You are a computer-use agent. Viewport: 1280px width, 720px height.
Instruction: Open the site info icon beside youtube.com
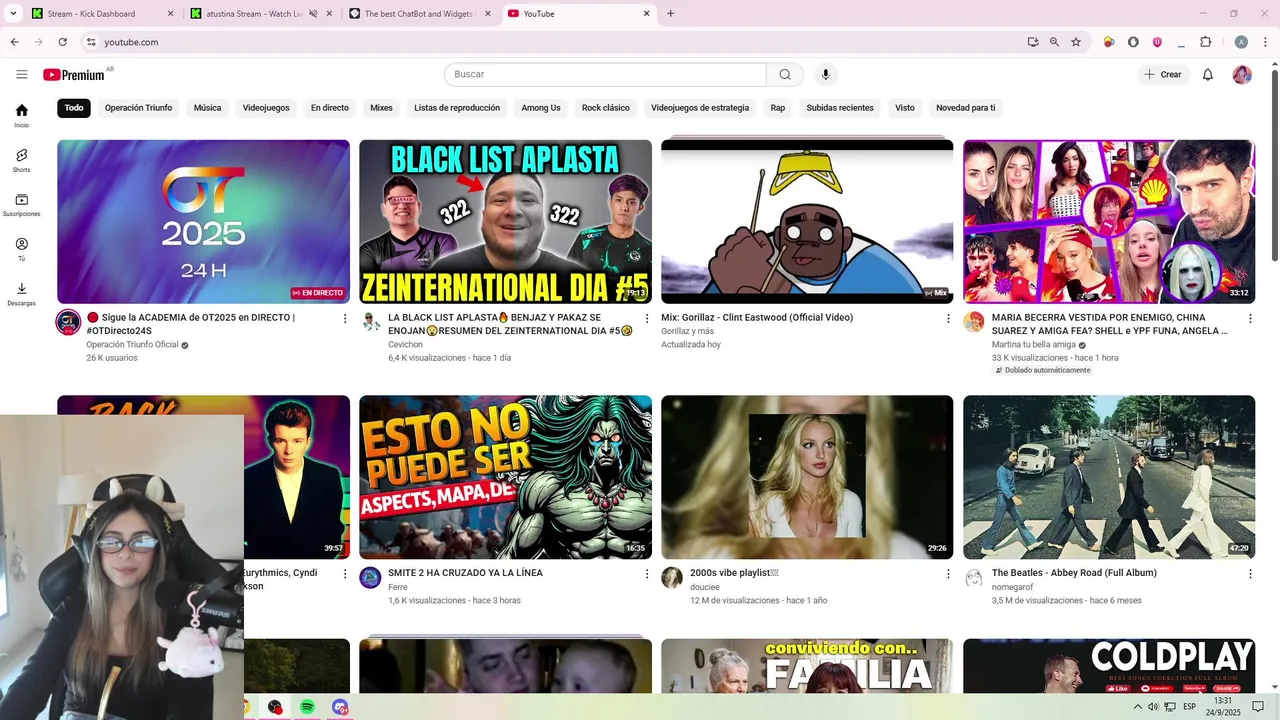tap(91, 42)
